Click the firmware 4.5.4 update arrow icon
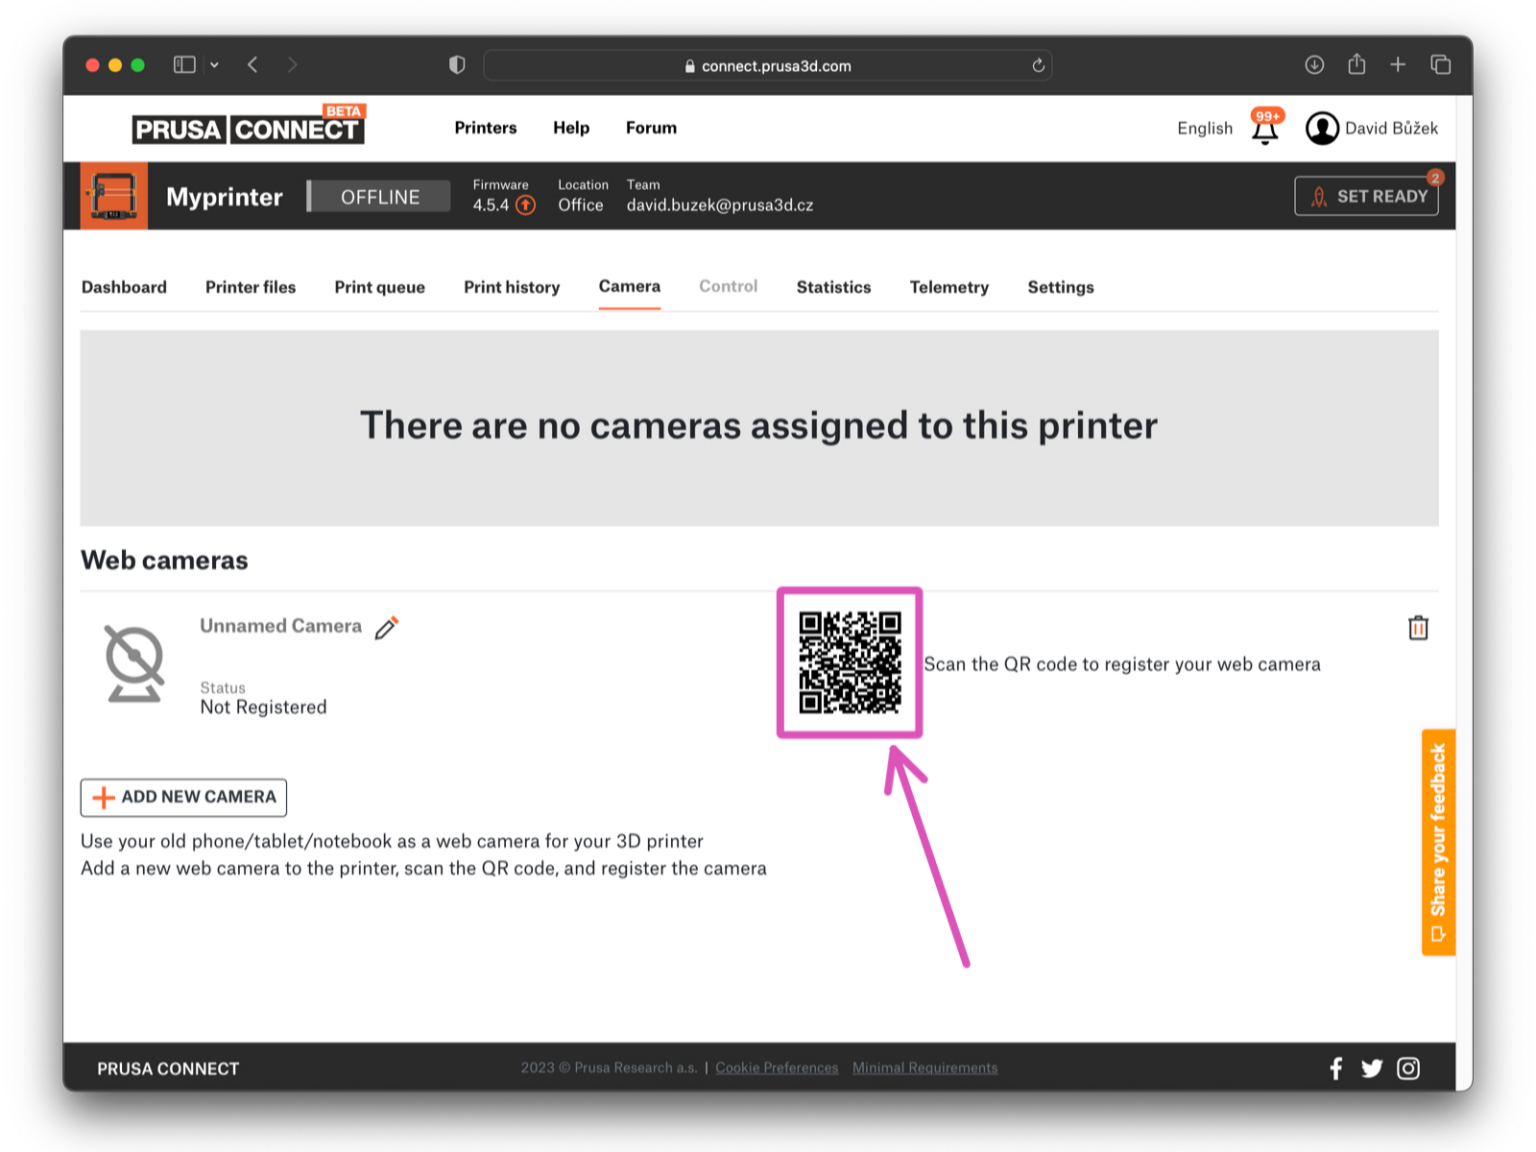Image resolution: width=1536 pixels, height=1152 pixels. [x=524, y=205]
